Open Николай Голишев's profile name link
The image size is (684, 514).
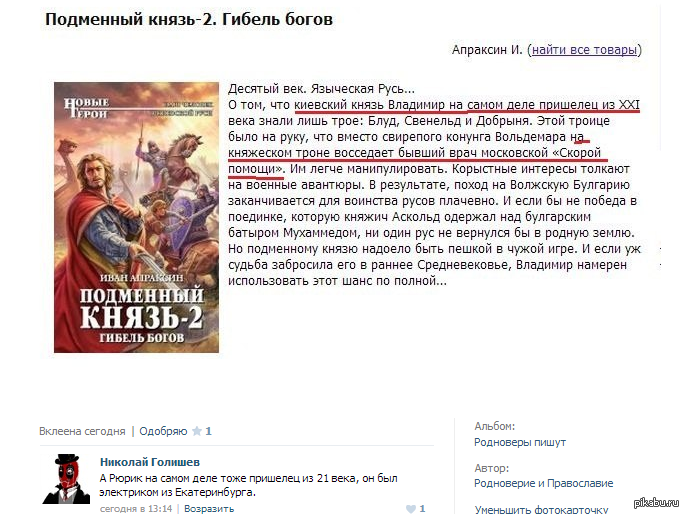point(150,462)
